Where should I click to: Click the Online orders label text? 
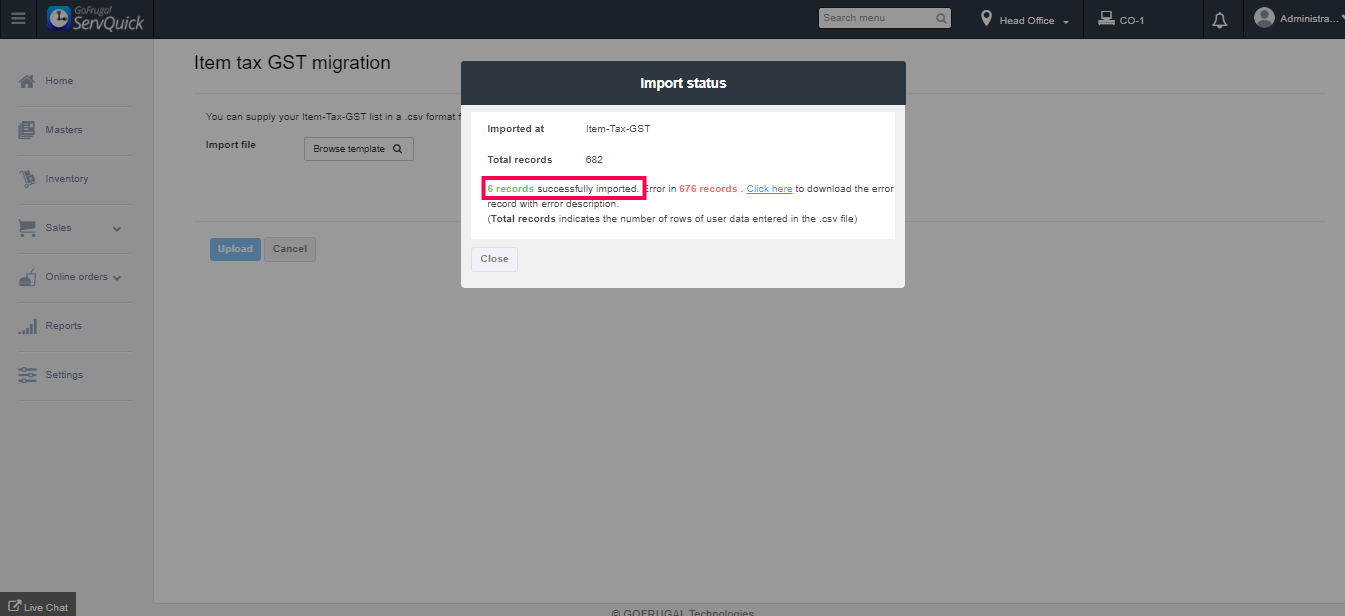click(76, 277)
